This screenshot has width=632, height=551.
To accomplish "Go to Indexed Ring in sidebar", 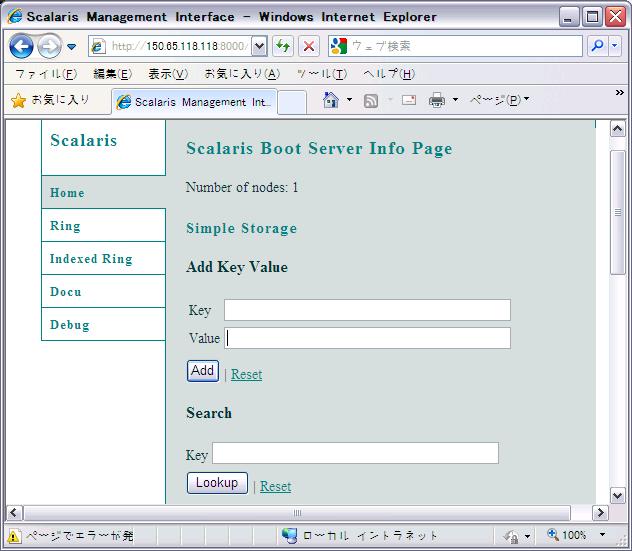I will click(91, 259).
